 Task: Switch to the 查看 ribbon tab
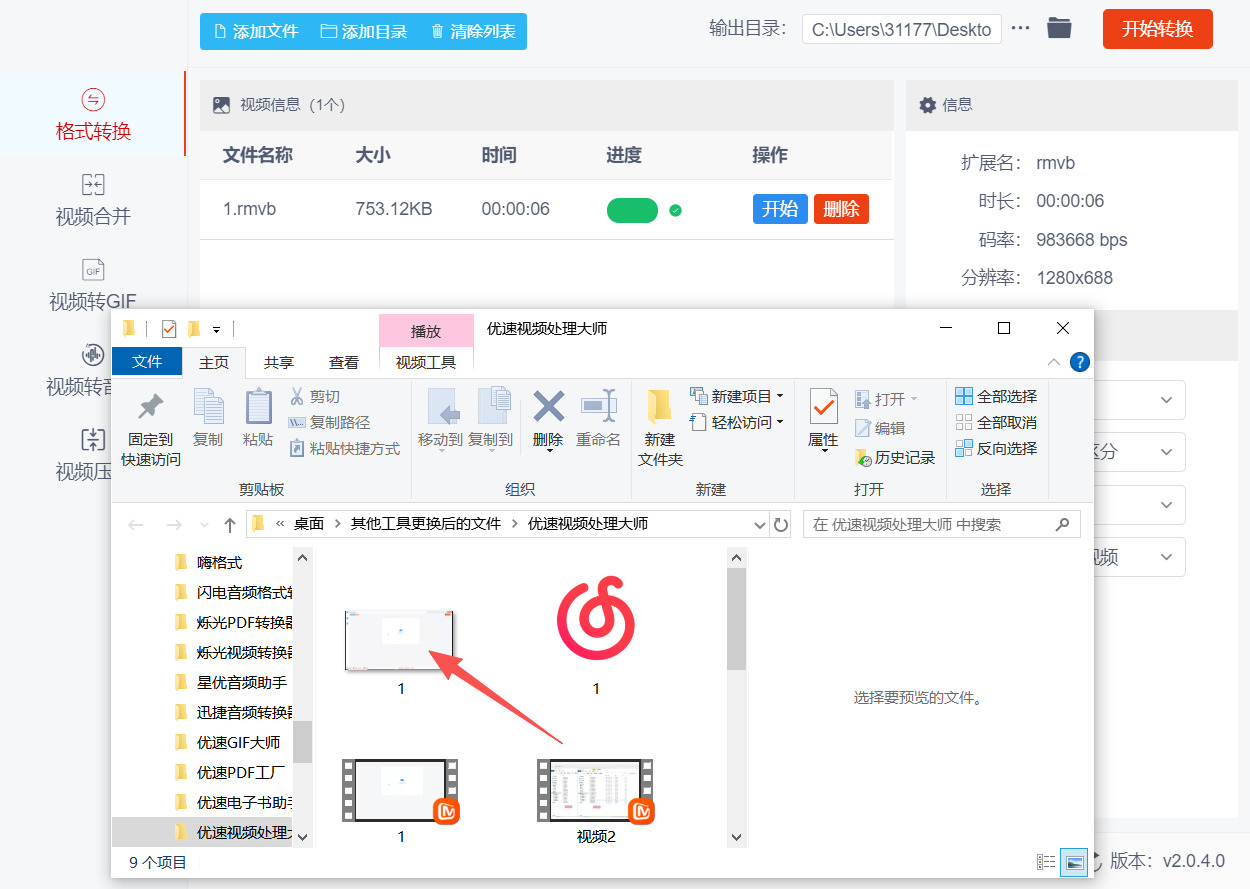pos(344,362)
